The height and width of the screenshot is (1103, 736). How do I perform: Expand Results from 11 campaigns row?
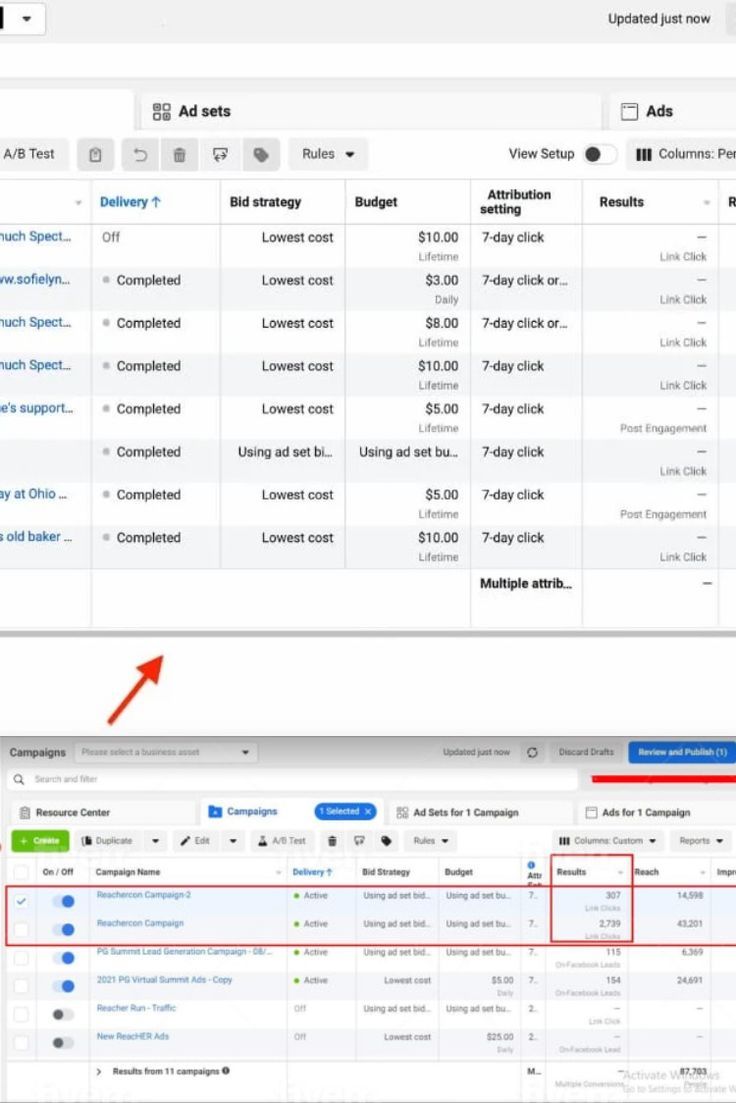coord(98,1071)
